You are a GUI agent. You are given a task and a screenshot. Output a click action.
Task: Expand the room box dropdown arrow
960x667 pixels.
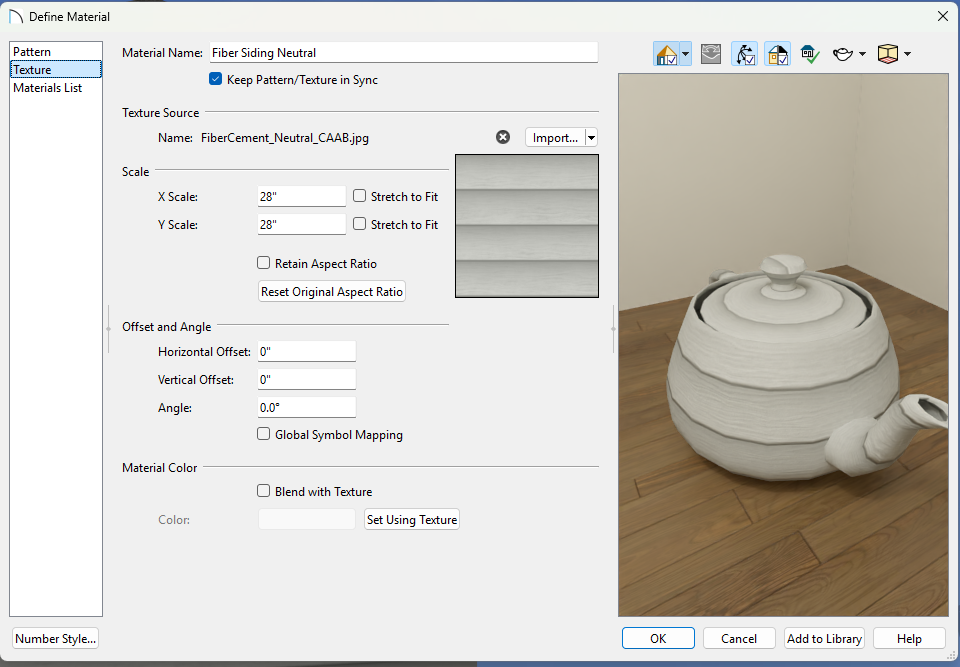(x=907, y=54)
